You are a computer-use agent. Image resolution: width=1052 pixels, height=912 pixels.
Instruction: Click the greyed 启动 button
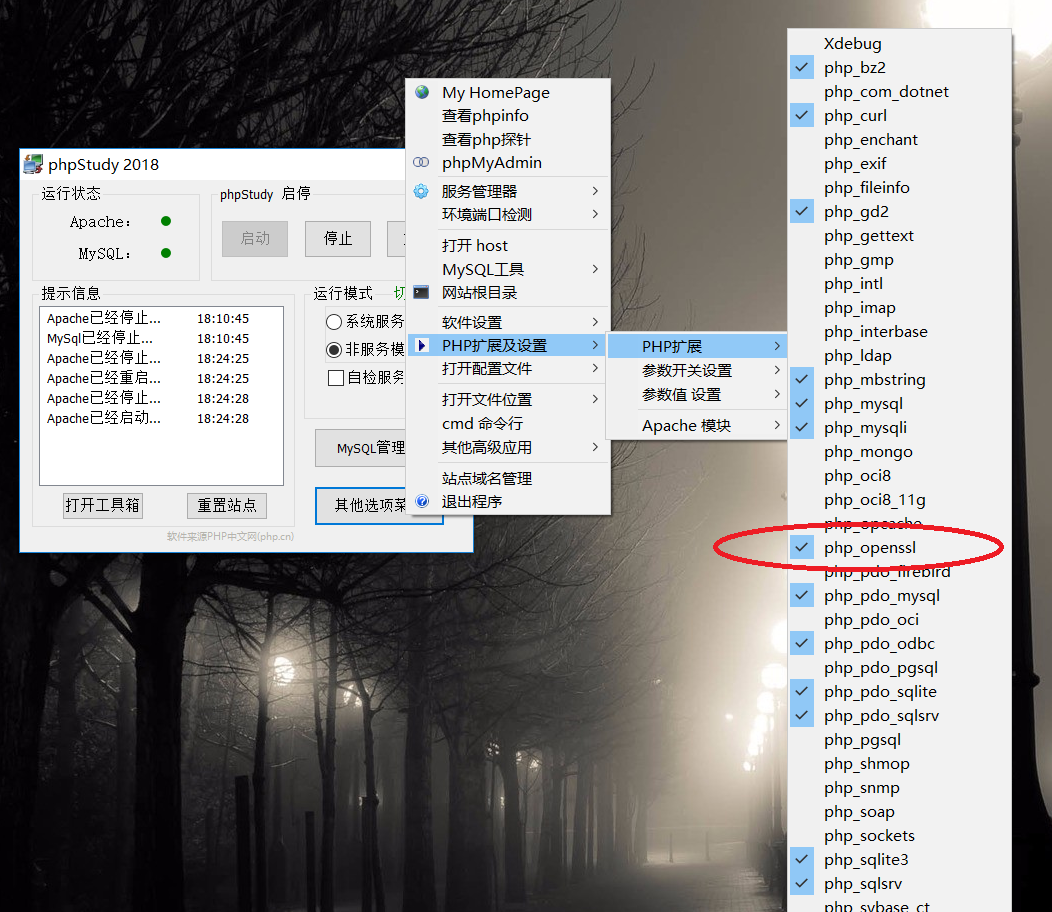coord(255,238)
